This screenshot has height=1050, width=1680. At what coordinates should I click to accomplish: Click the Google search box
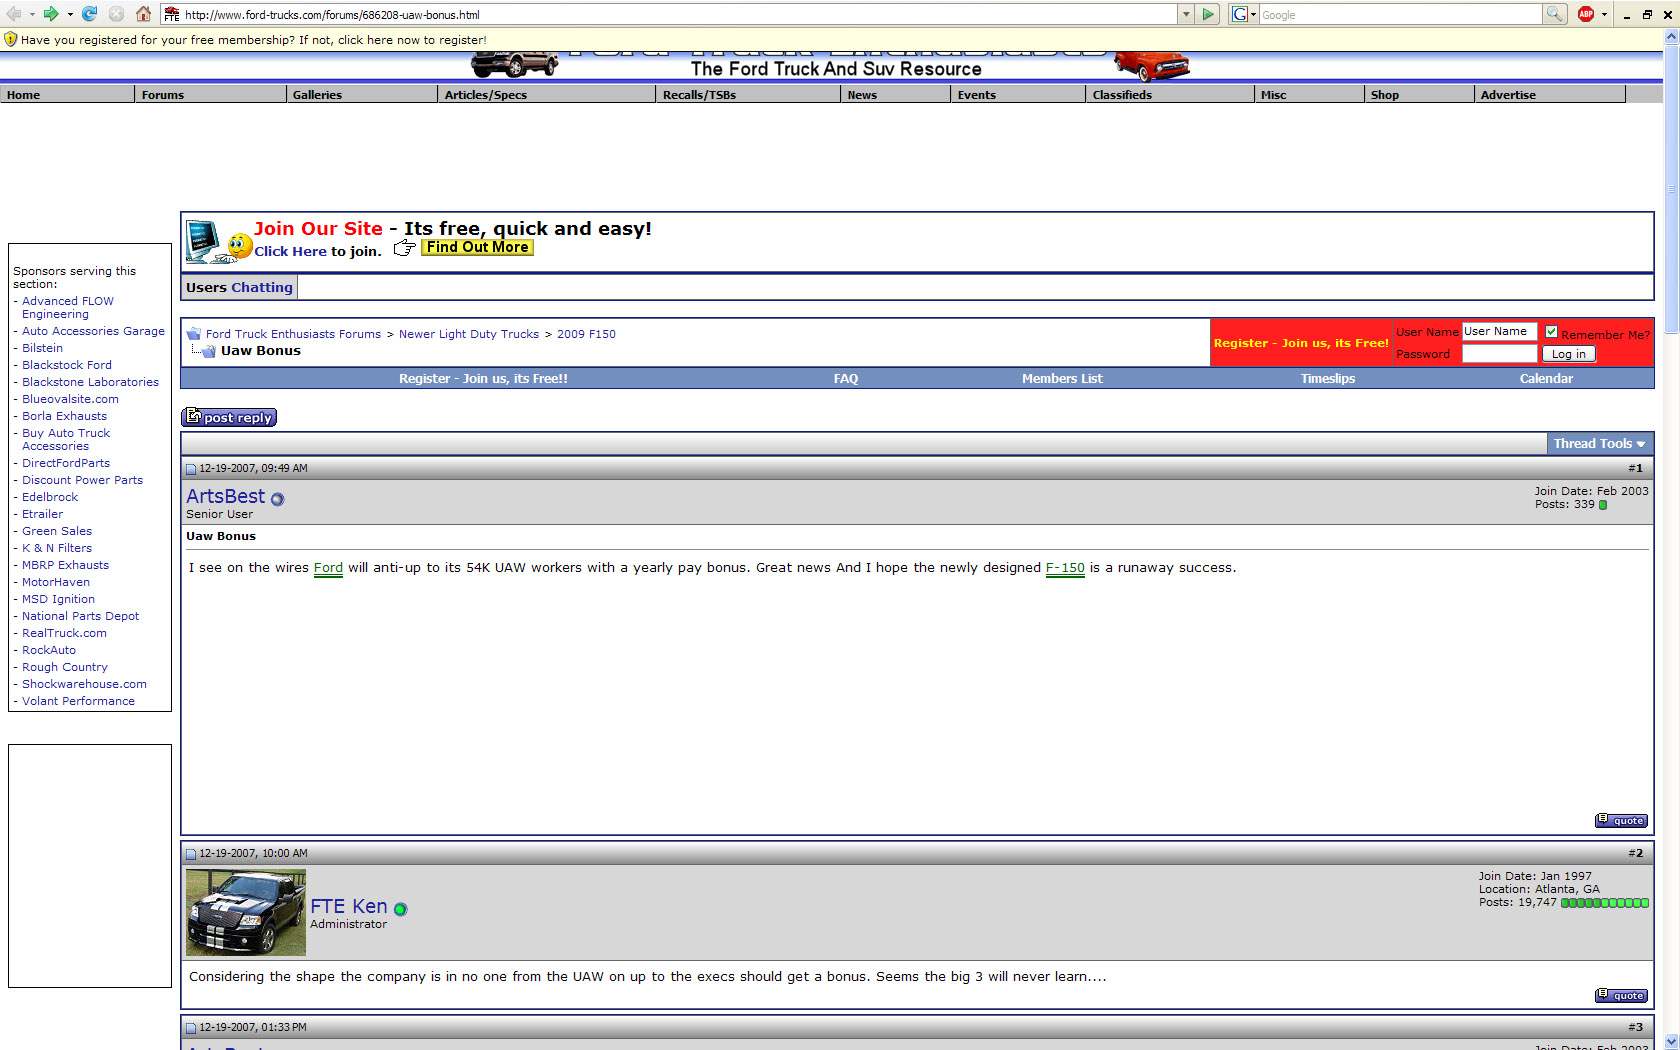(x=1400, y=14)
